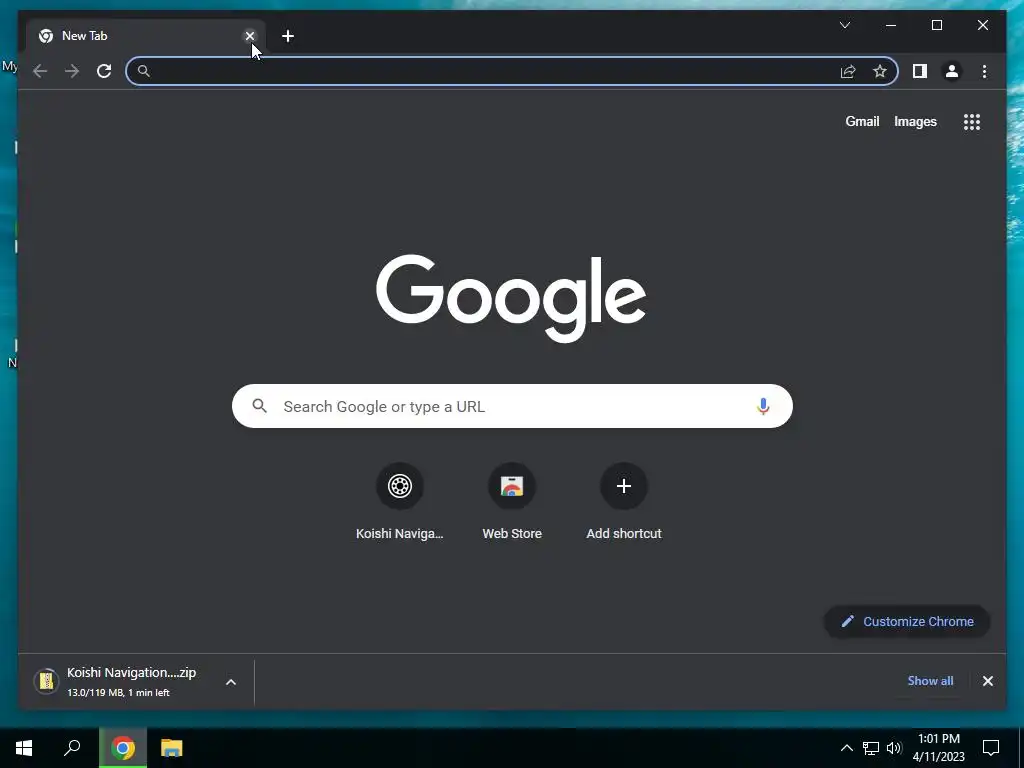
Task: Open File Explorer from taskbar
Action: (172, 748)
